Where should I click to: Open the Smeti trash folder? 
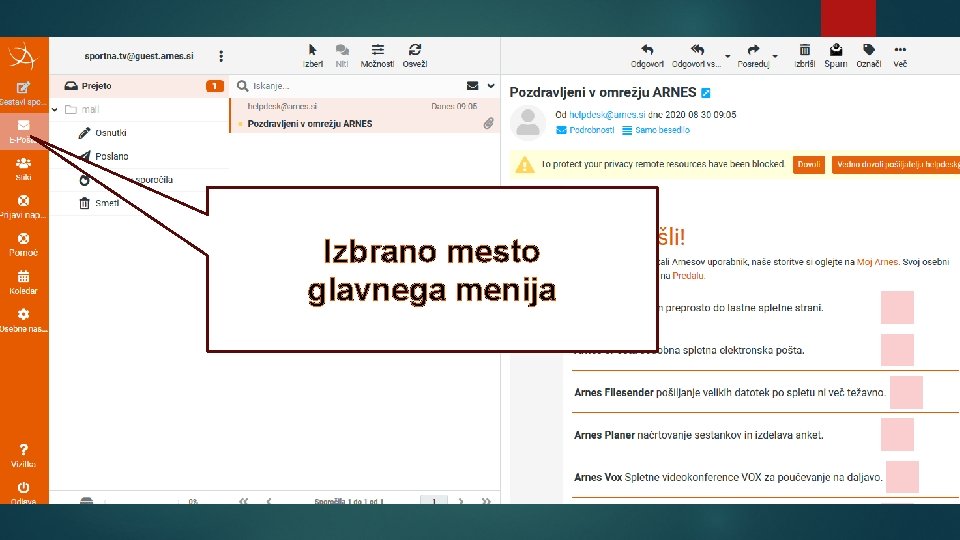107,203
